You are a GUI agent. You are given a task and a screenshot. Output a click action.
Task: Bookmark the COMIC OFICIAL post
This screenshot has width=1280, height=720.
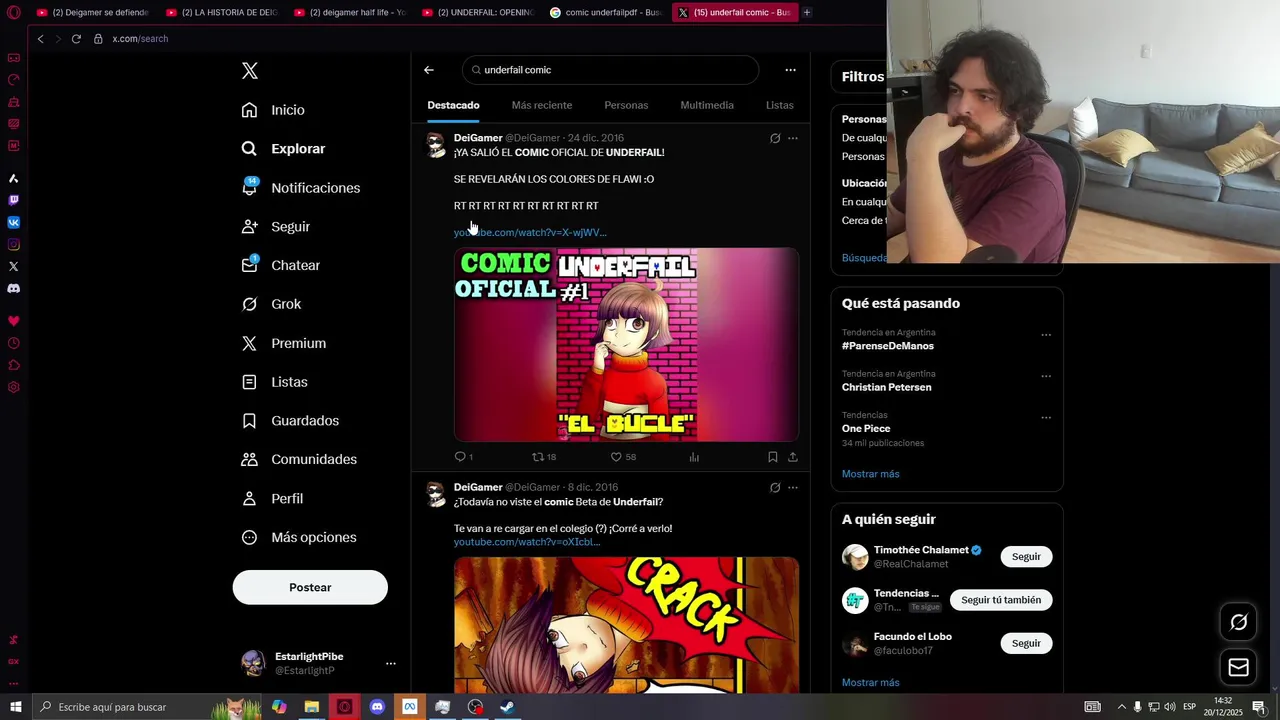(x=773, y=457)
